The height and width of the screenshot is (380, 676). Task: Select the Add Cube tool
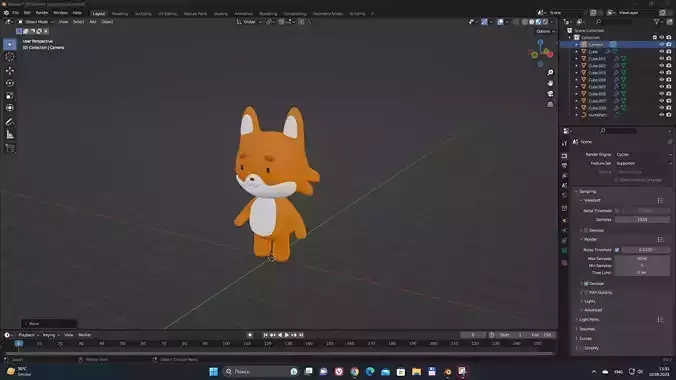9,149
